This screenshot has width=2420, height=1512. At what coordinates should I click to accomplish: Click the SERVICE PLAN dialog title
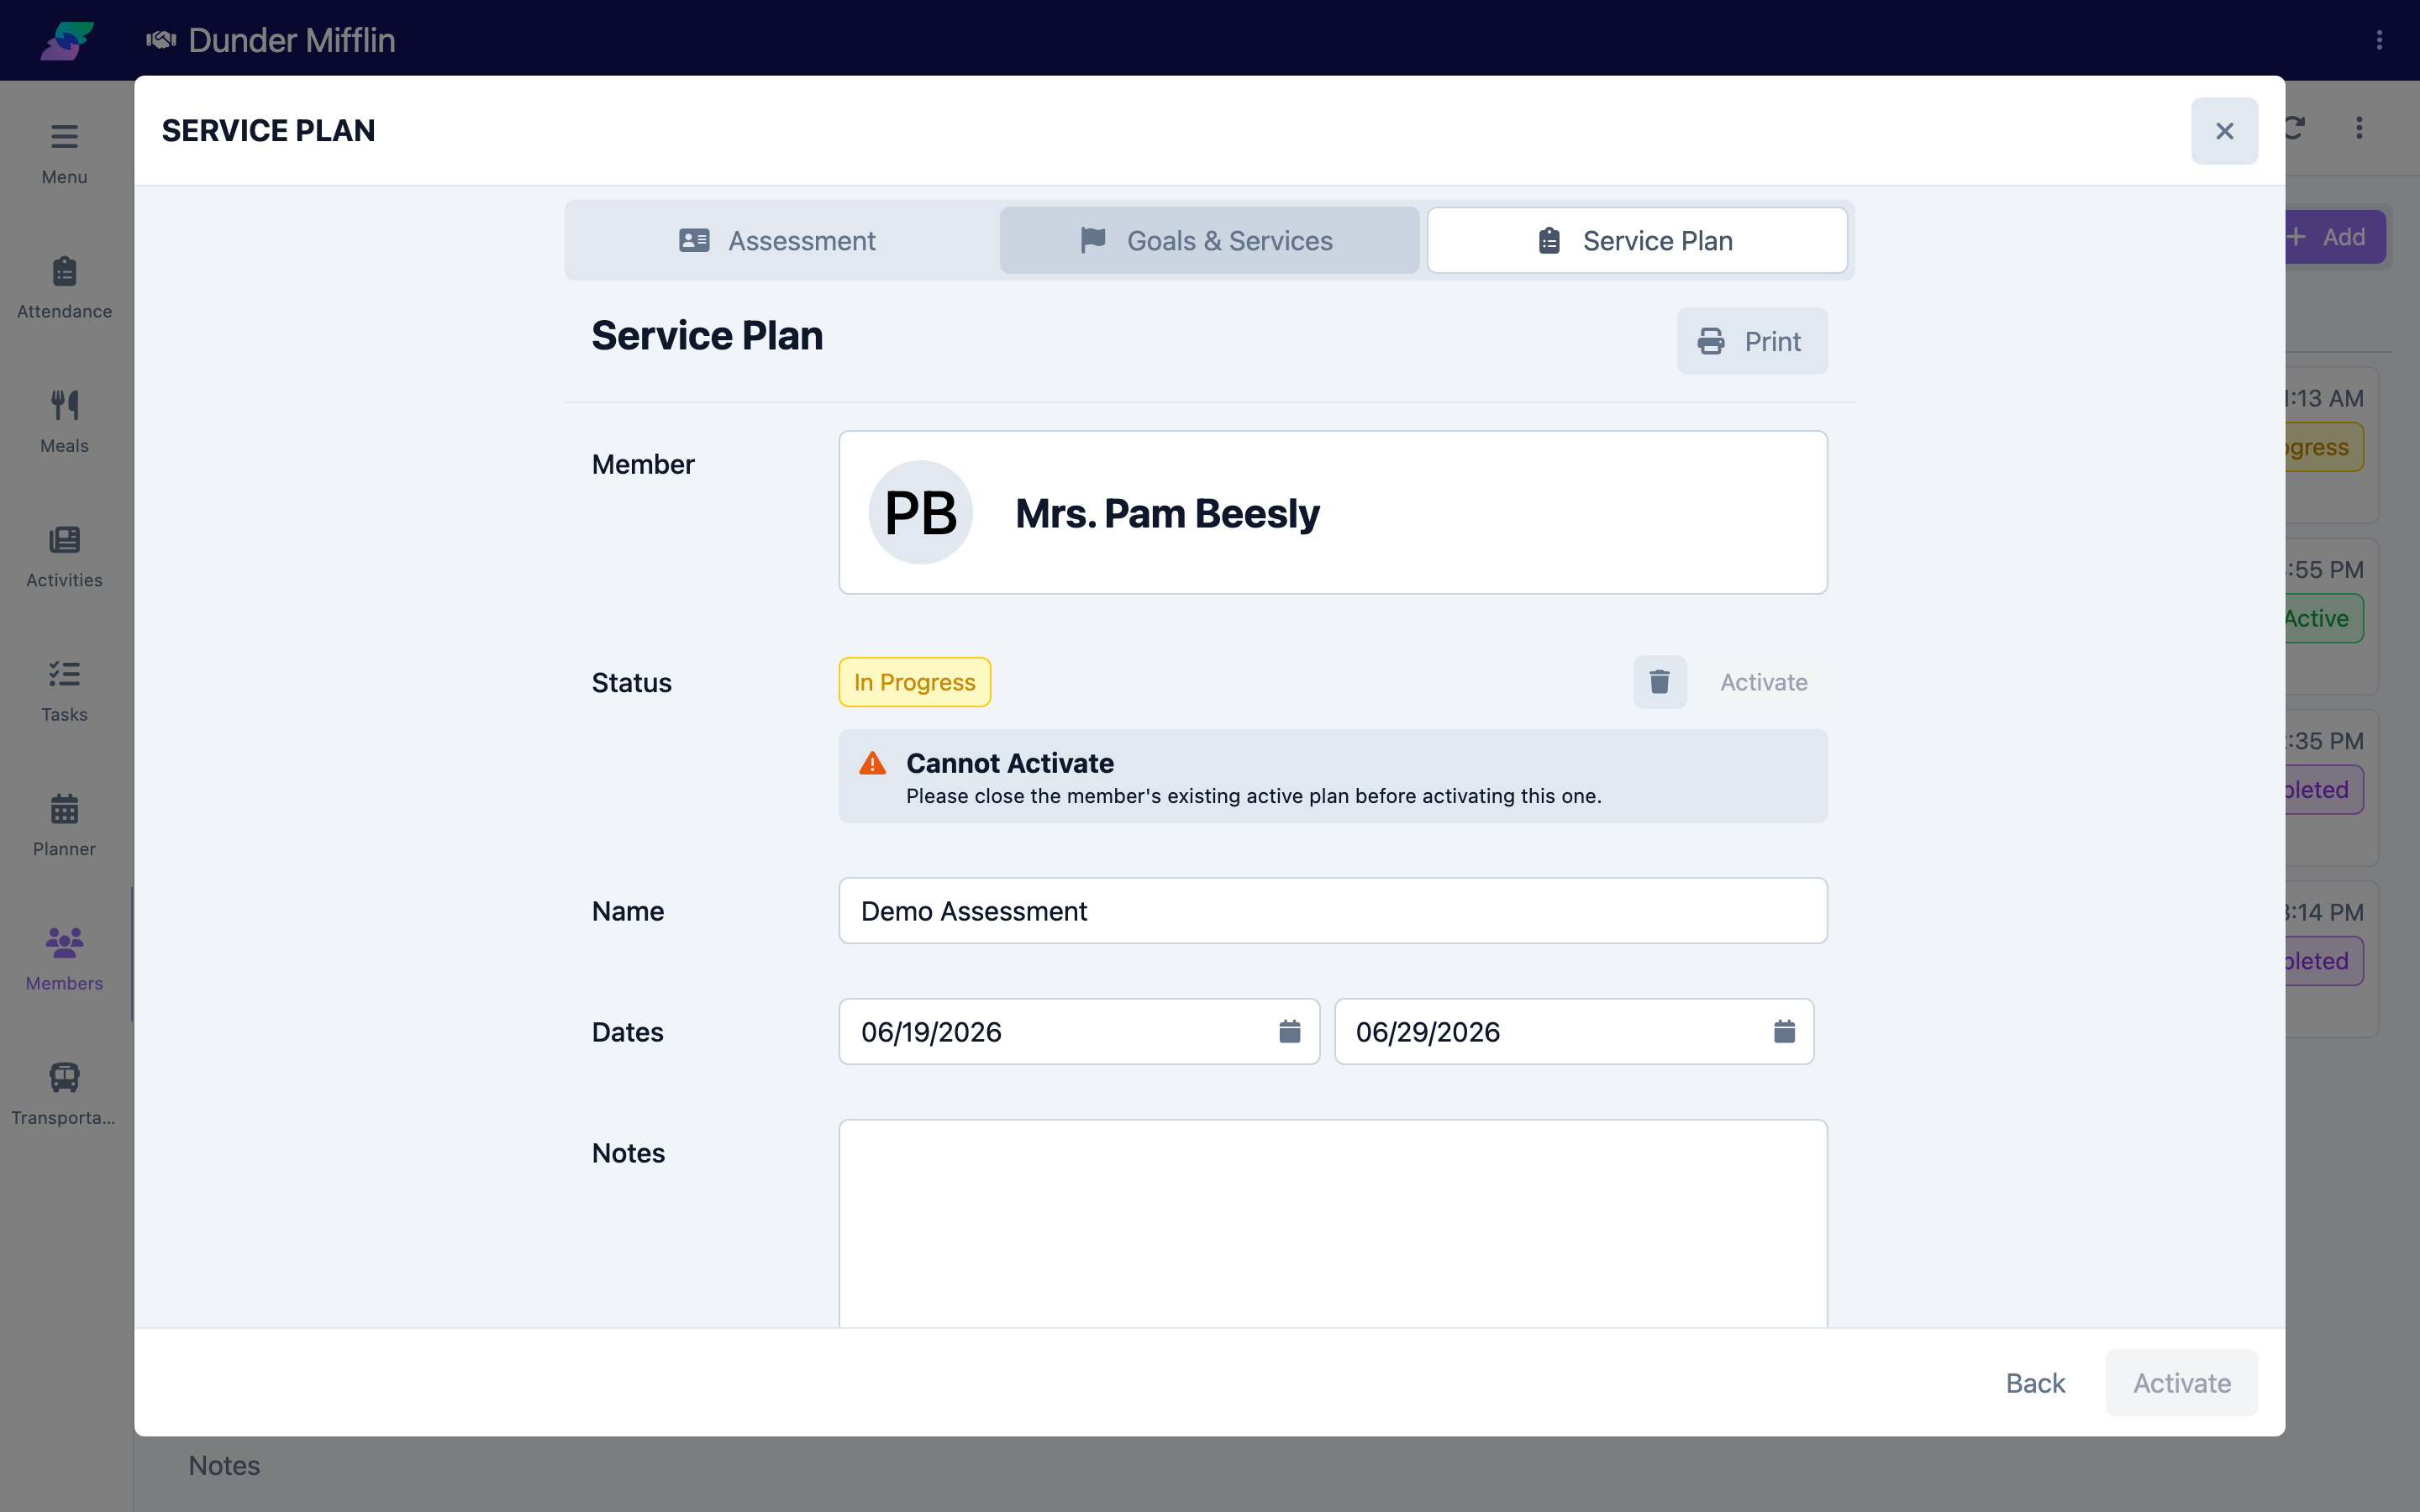coord(268,130)
